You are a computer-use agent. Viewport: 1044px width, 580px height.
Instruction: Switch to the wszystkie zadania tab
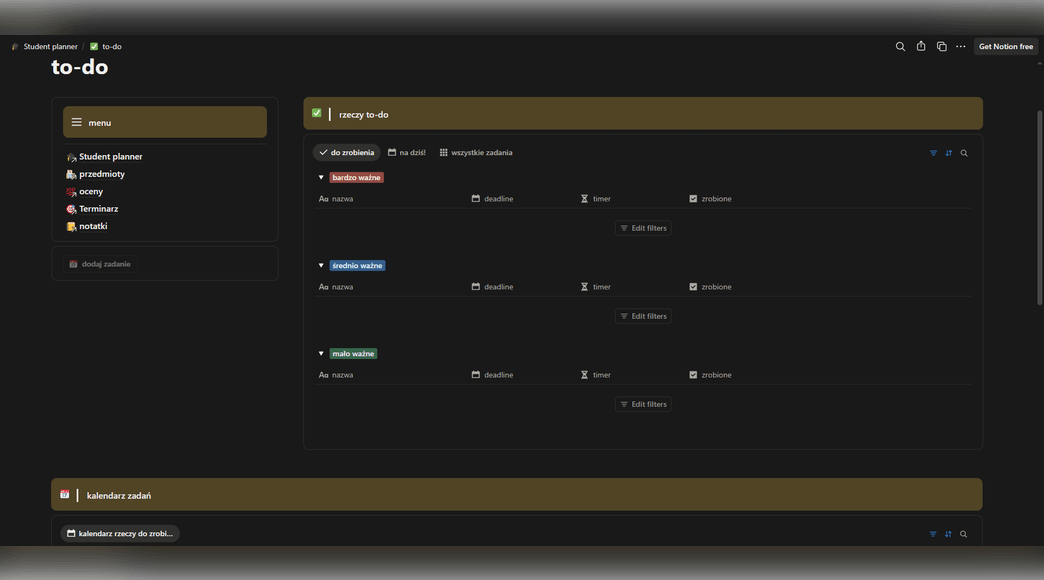476,152
